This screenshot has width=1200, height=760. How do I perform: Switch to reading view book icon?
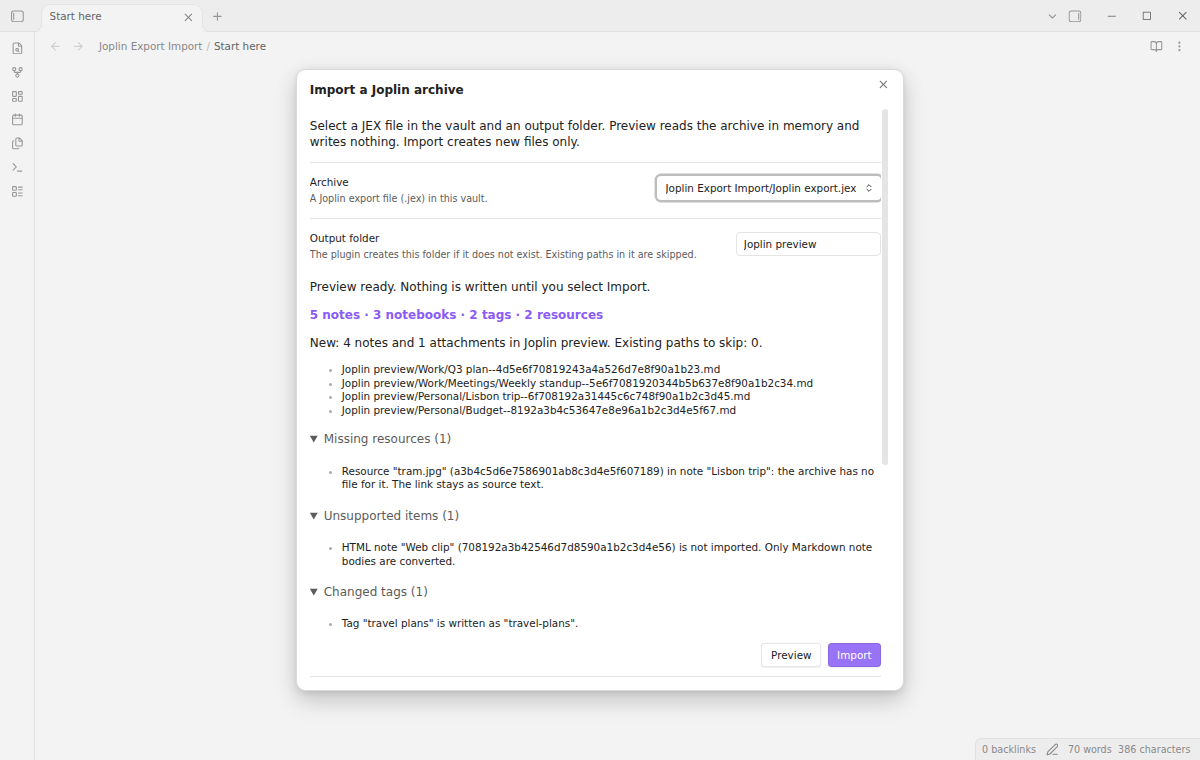pyautogui.click(x=1156, y=46)
